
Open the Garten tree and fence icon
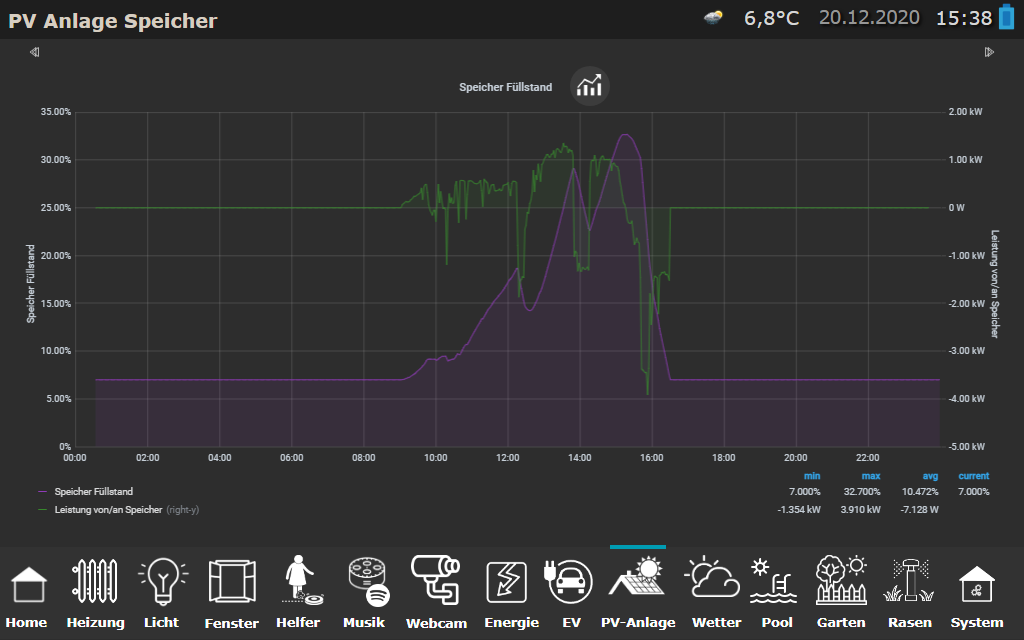(x=841, y=580)
